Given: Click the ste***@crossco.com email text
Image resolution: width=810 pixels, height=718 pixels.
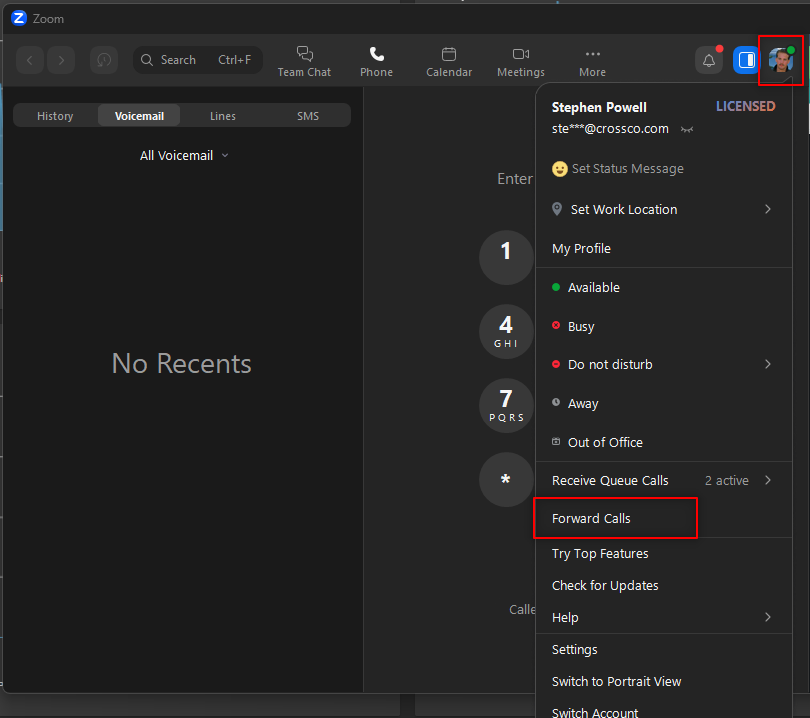Looking at the screenshot, I should [x=610, y=129].
